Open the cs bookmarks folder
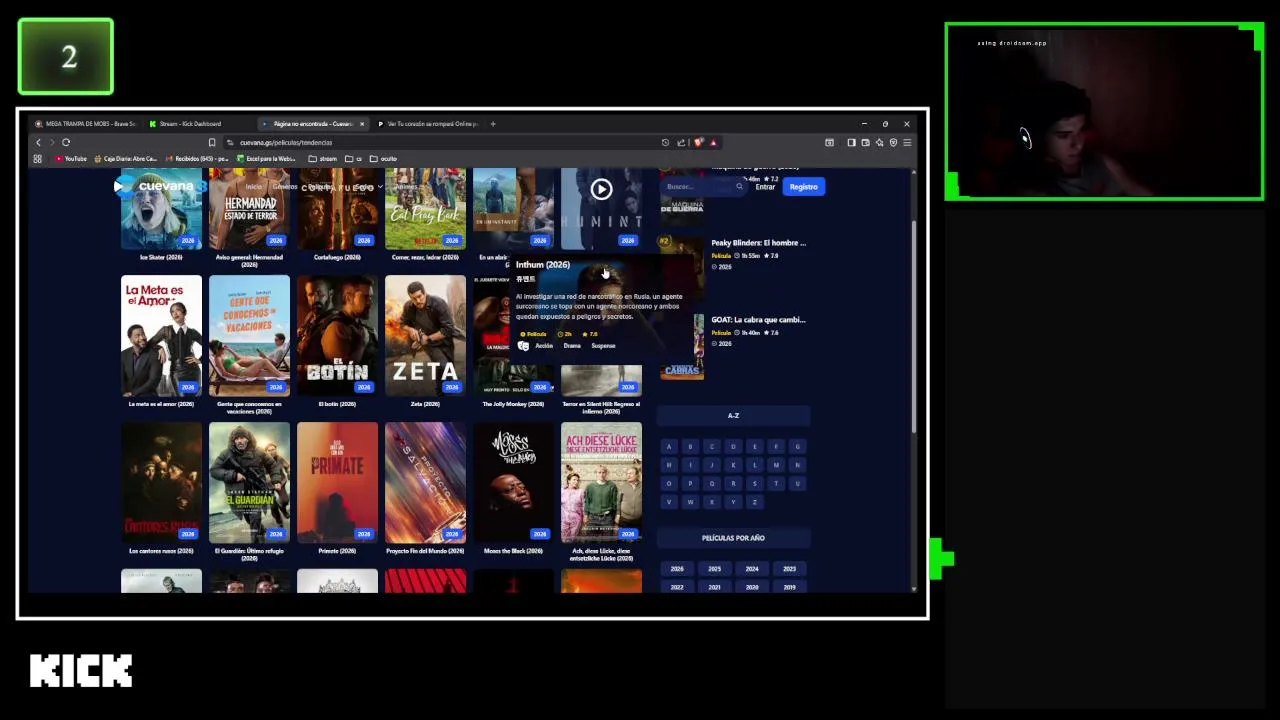Image resolution: width=1280 pixels, height=720 pixels. point(354,159)
